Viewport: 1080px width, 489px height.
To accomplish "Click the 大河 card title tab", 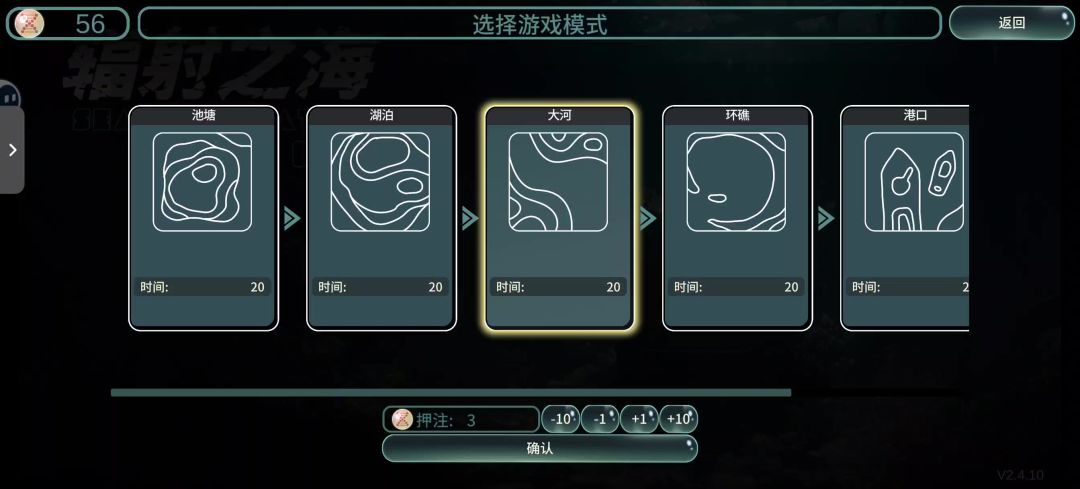I will (559, 116).
